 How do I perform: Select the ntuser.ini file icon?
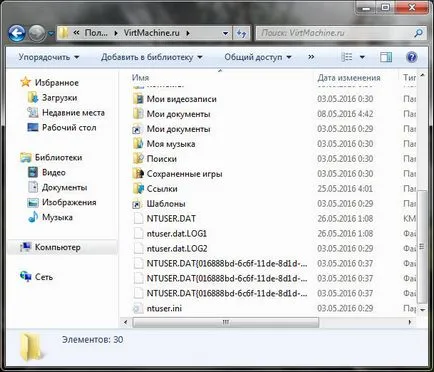138,308
